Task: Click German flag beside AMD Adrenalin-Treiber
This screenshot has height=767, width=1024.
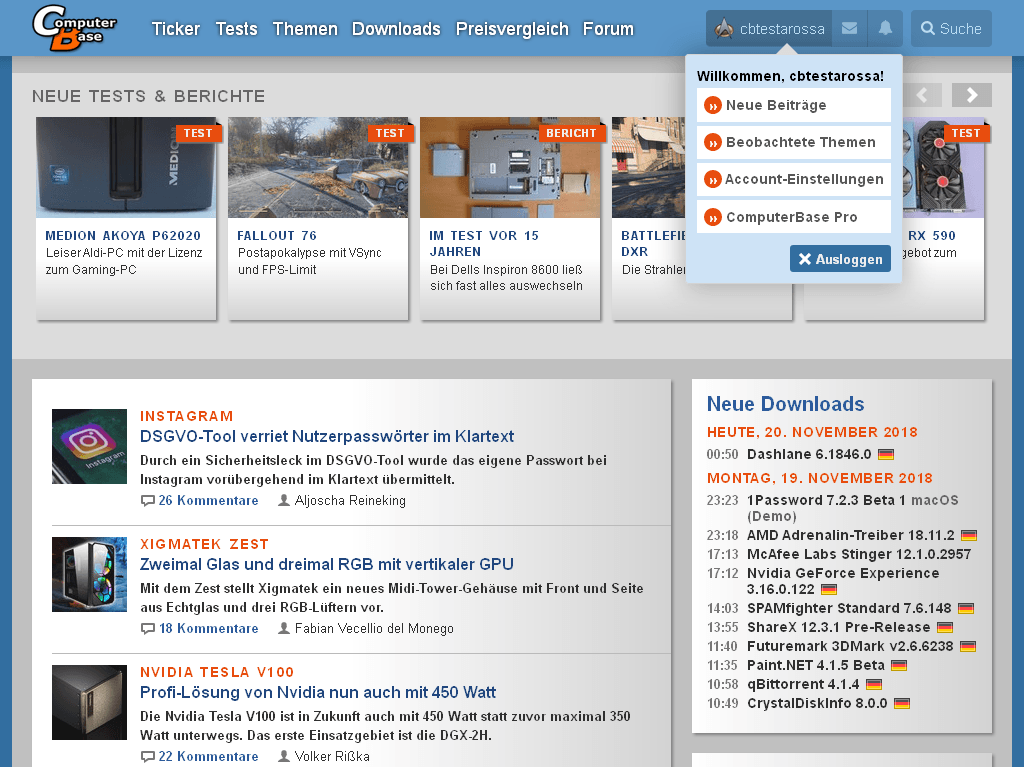Action: [x=969, y=536]
